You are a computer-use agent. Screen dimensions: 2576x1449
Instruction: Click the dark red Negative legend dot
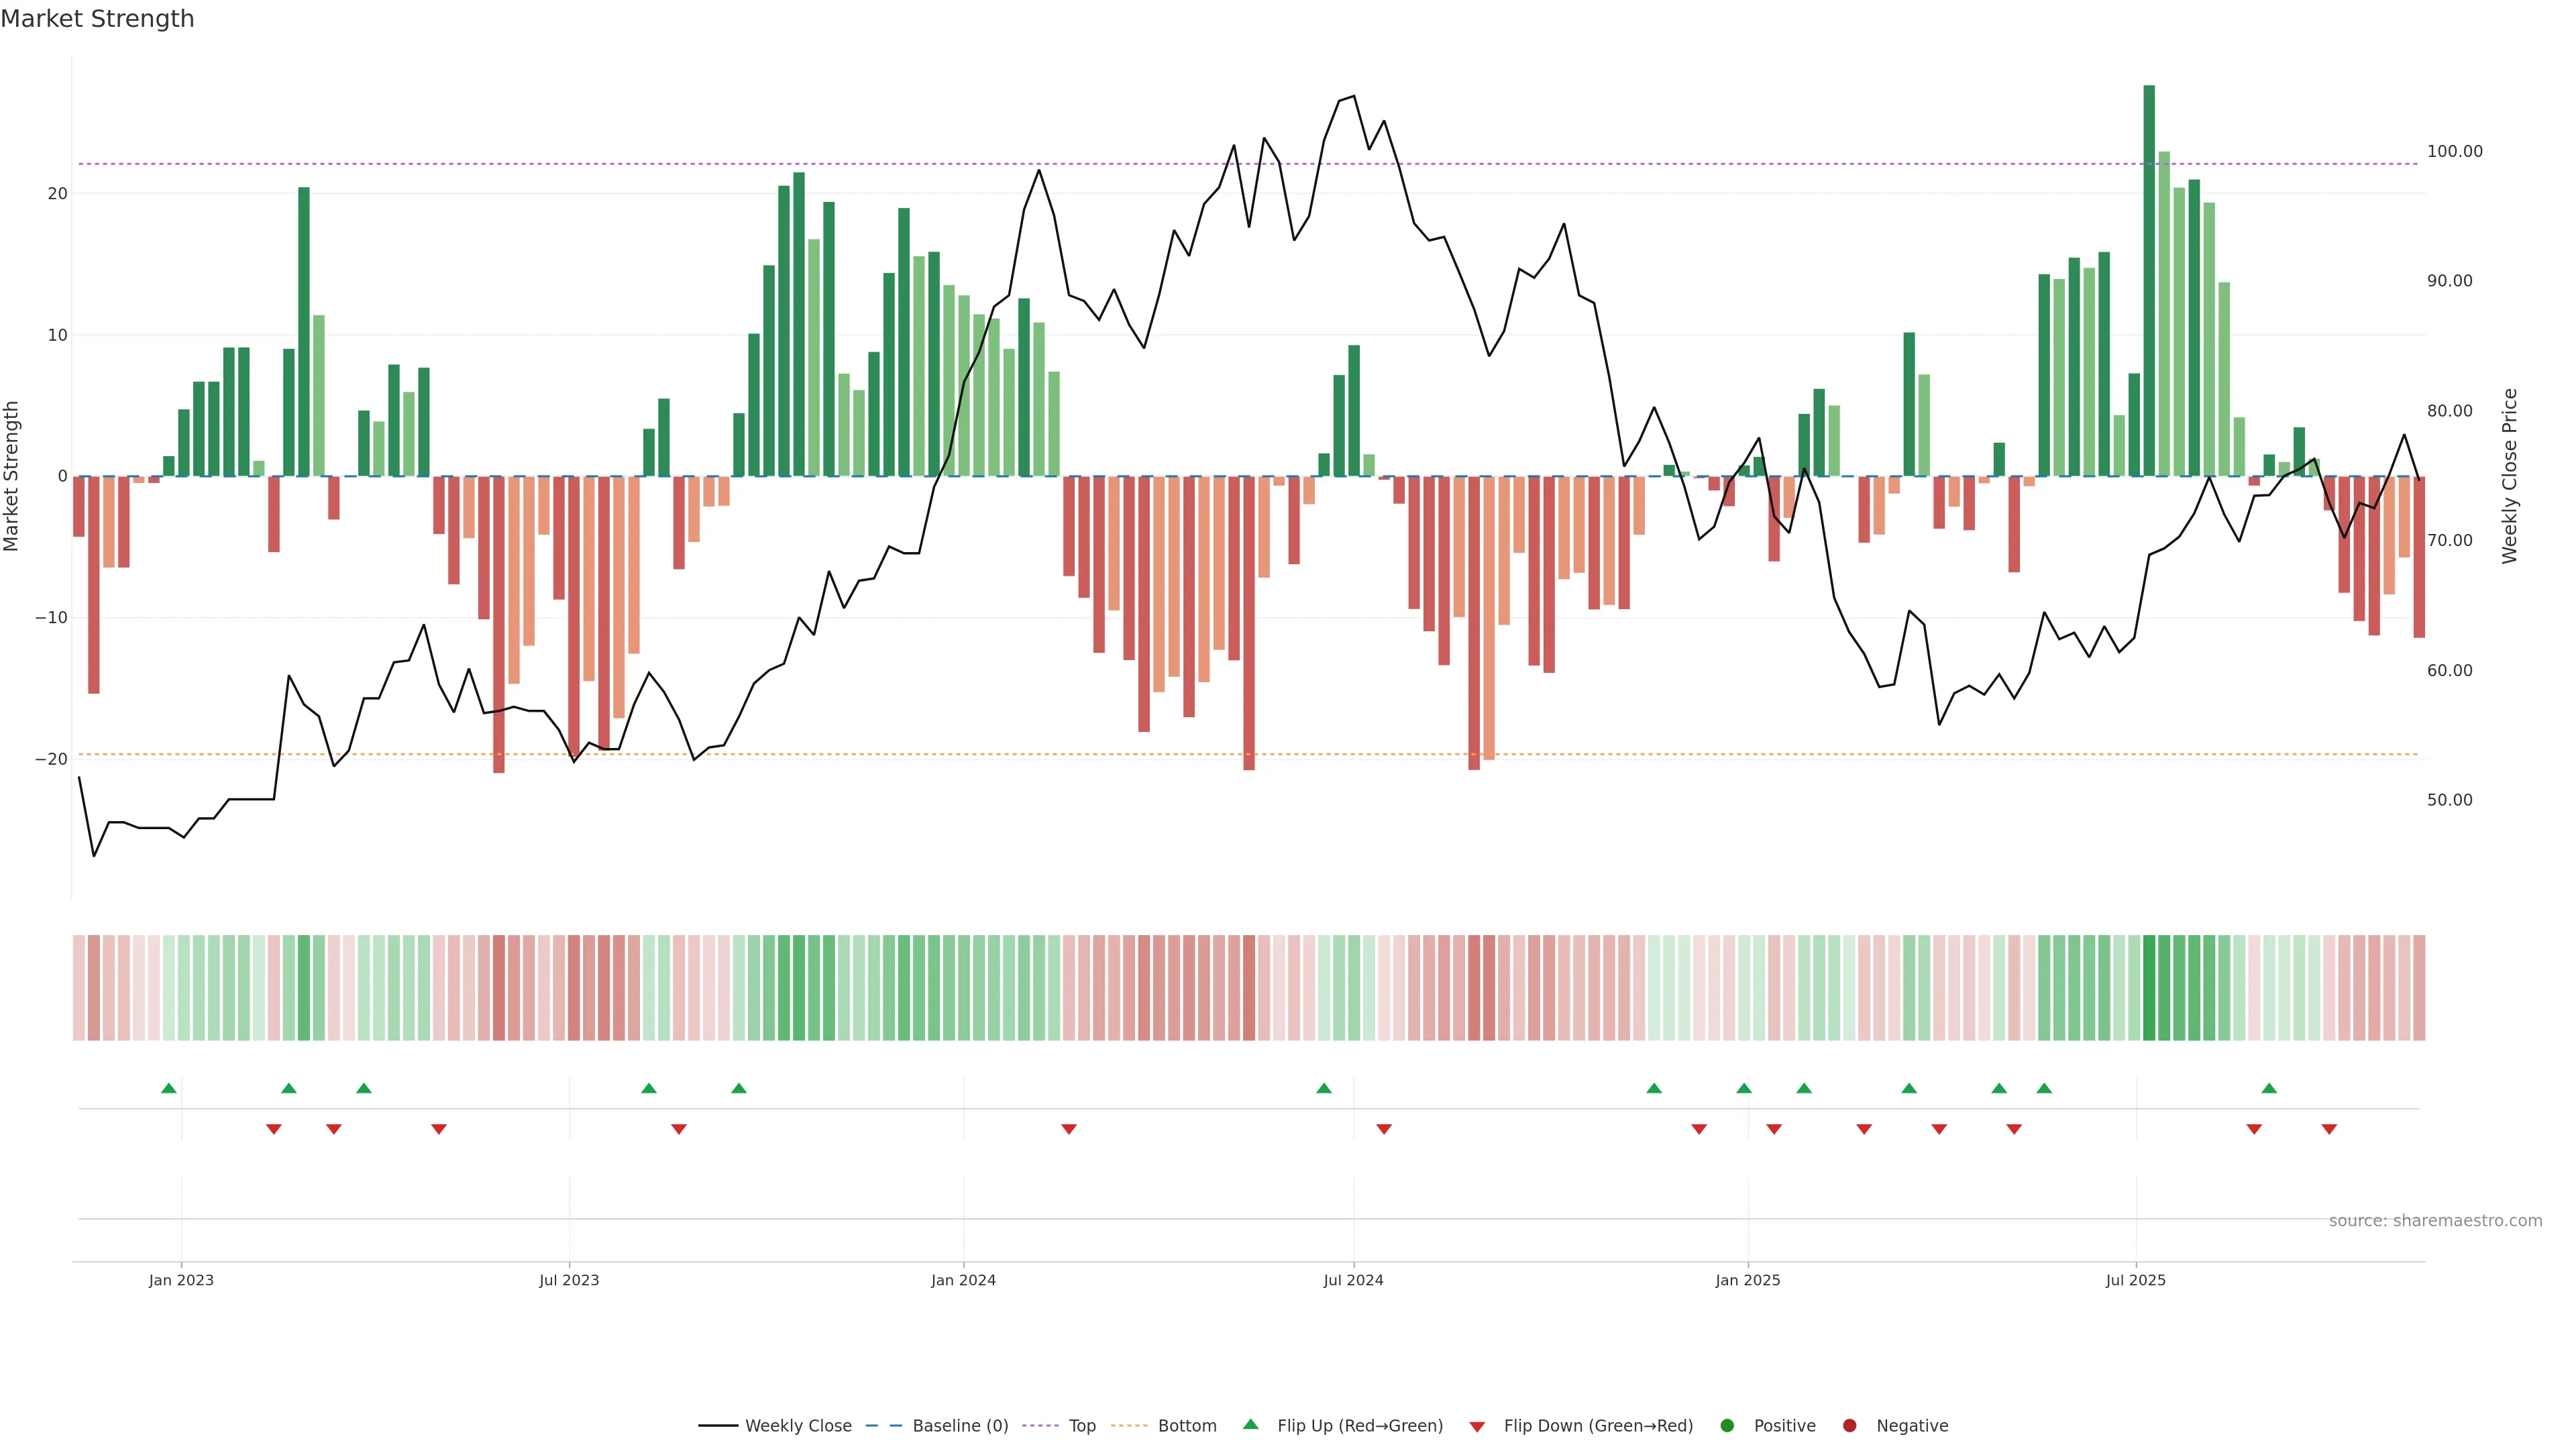point(1849,1426)
